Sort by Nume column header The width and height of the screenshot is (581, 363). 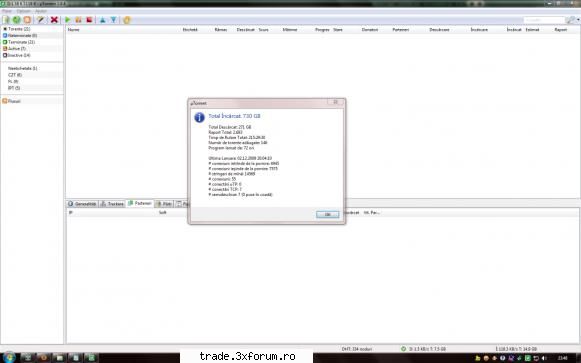[74, 29]
